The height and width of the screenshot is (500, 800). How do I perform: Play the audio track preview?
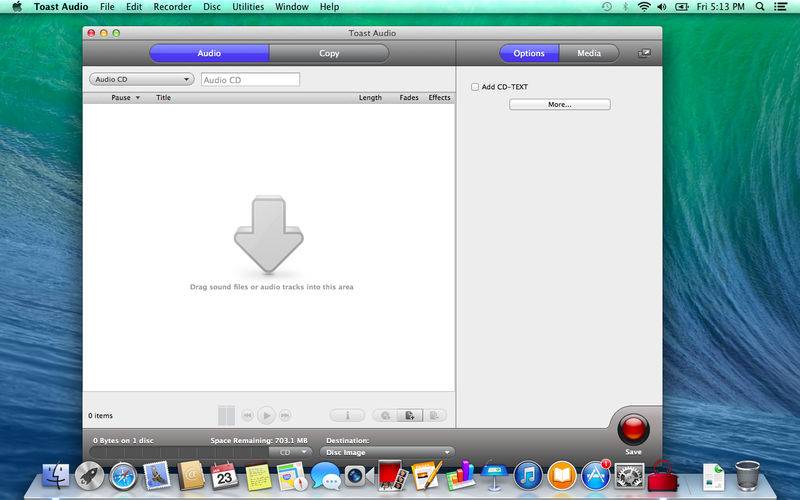coord(266,415)
